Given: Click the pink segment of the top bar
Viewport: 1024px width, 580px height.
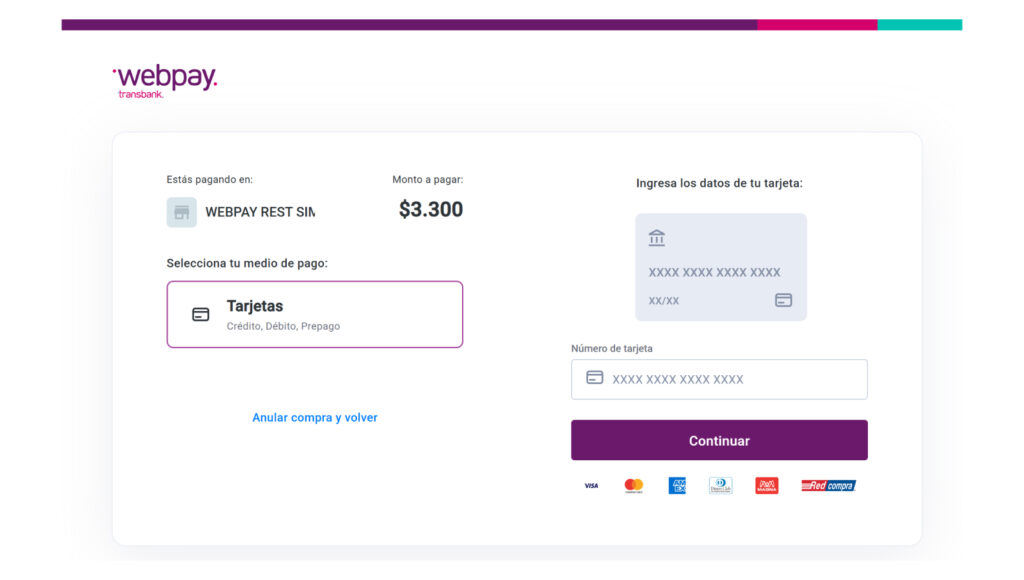Looking at the screenshot, I should (x=817, y=25).
